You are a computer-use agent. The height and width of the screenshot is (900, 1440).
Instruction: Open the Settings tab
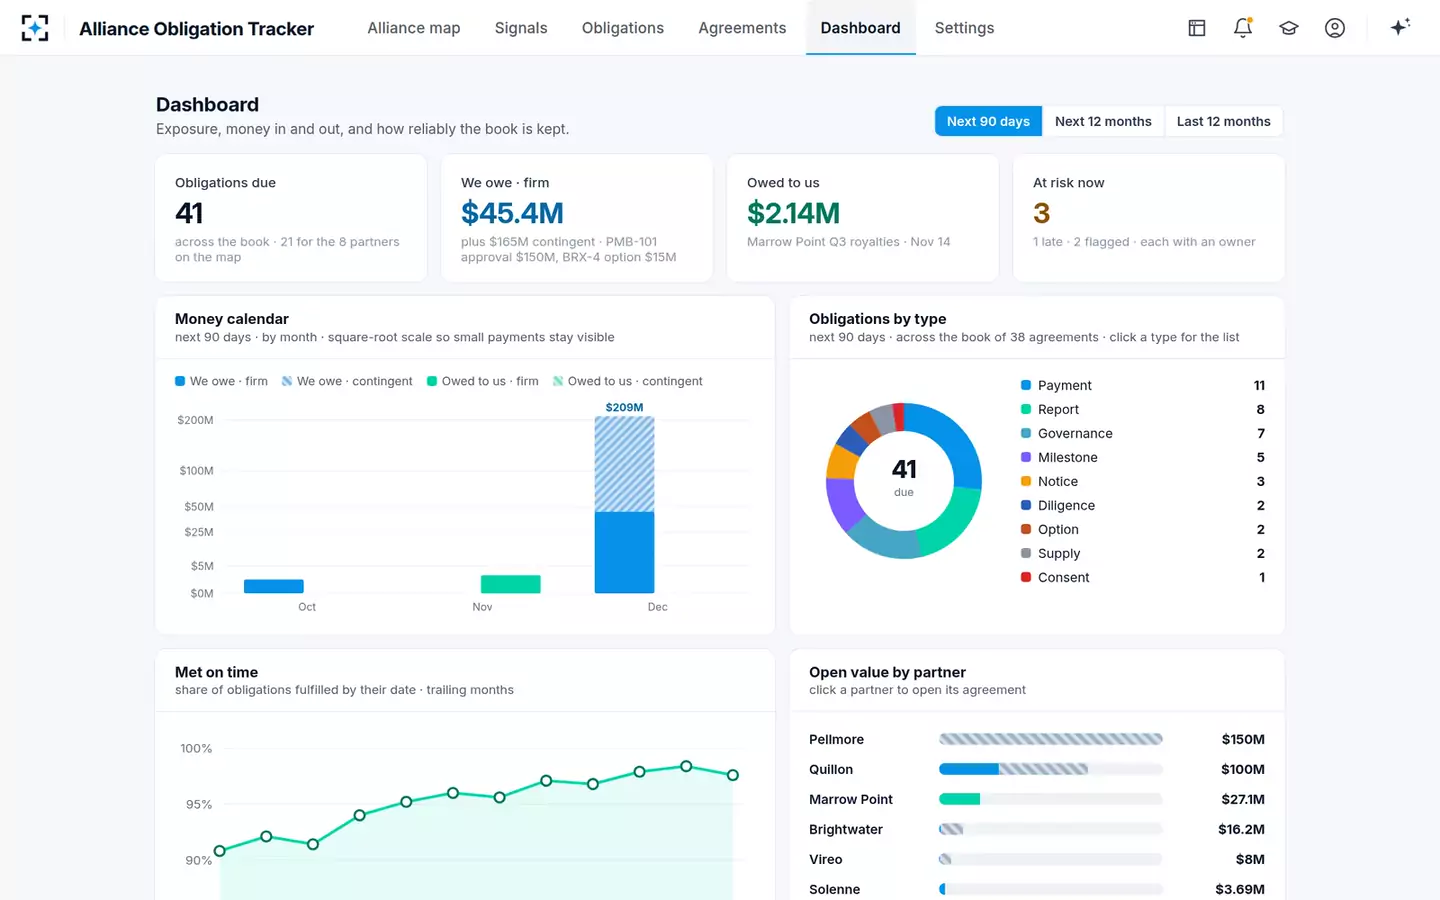click(965, 28)
